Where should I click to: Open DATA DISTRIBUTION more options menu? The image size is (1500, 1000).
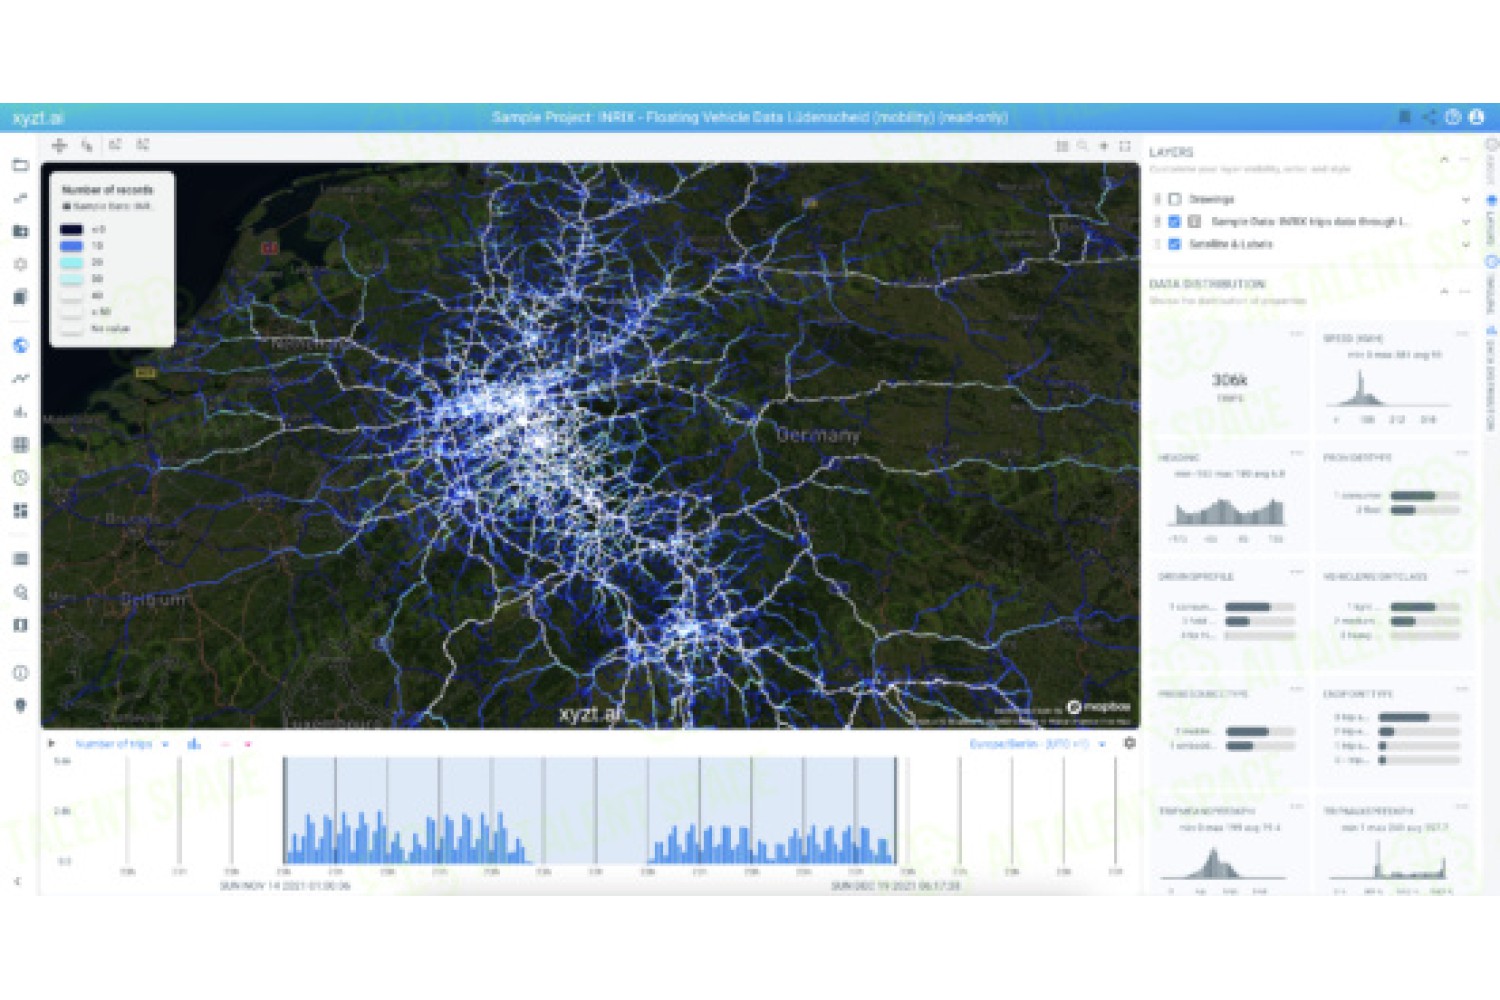click(x=1464, y=291)
